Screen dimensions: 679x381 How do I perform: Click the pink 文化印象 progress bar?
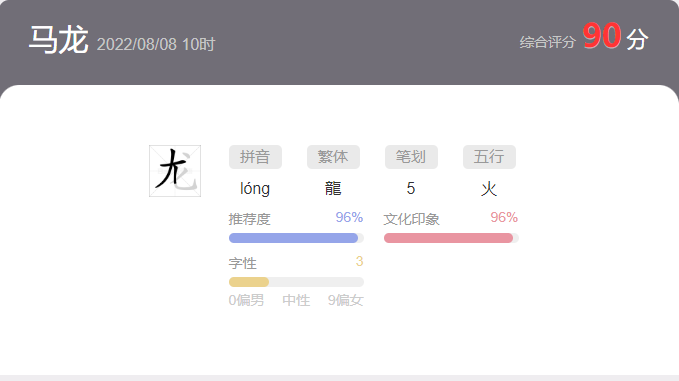pyautogui.click(x=451, y=238)
